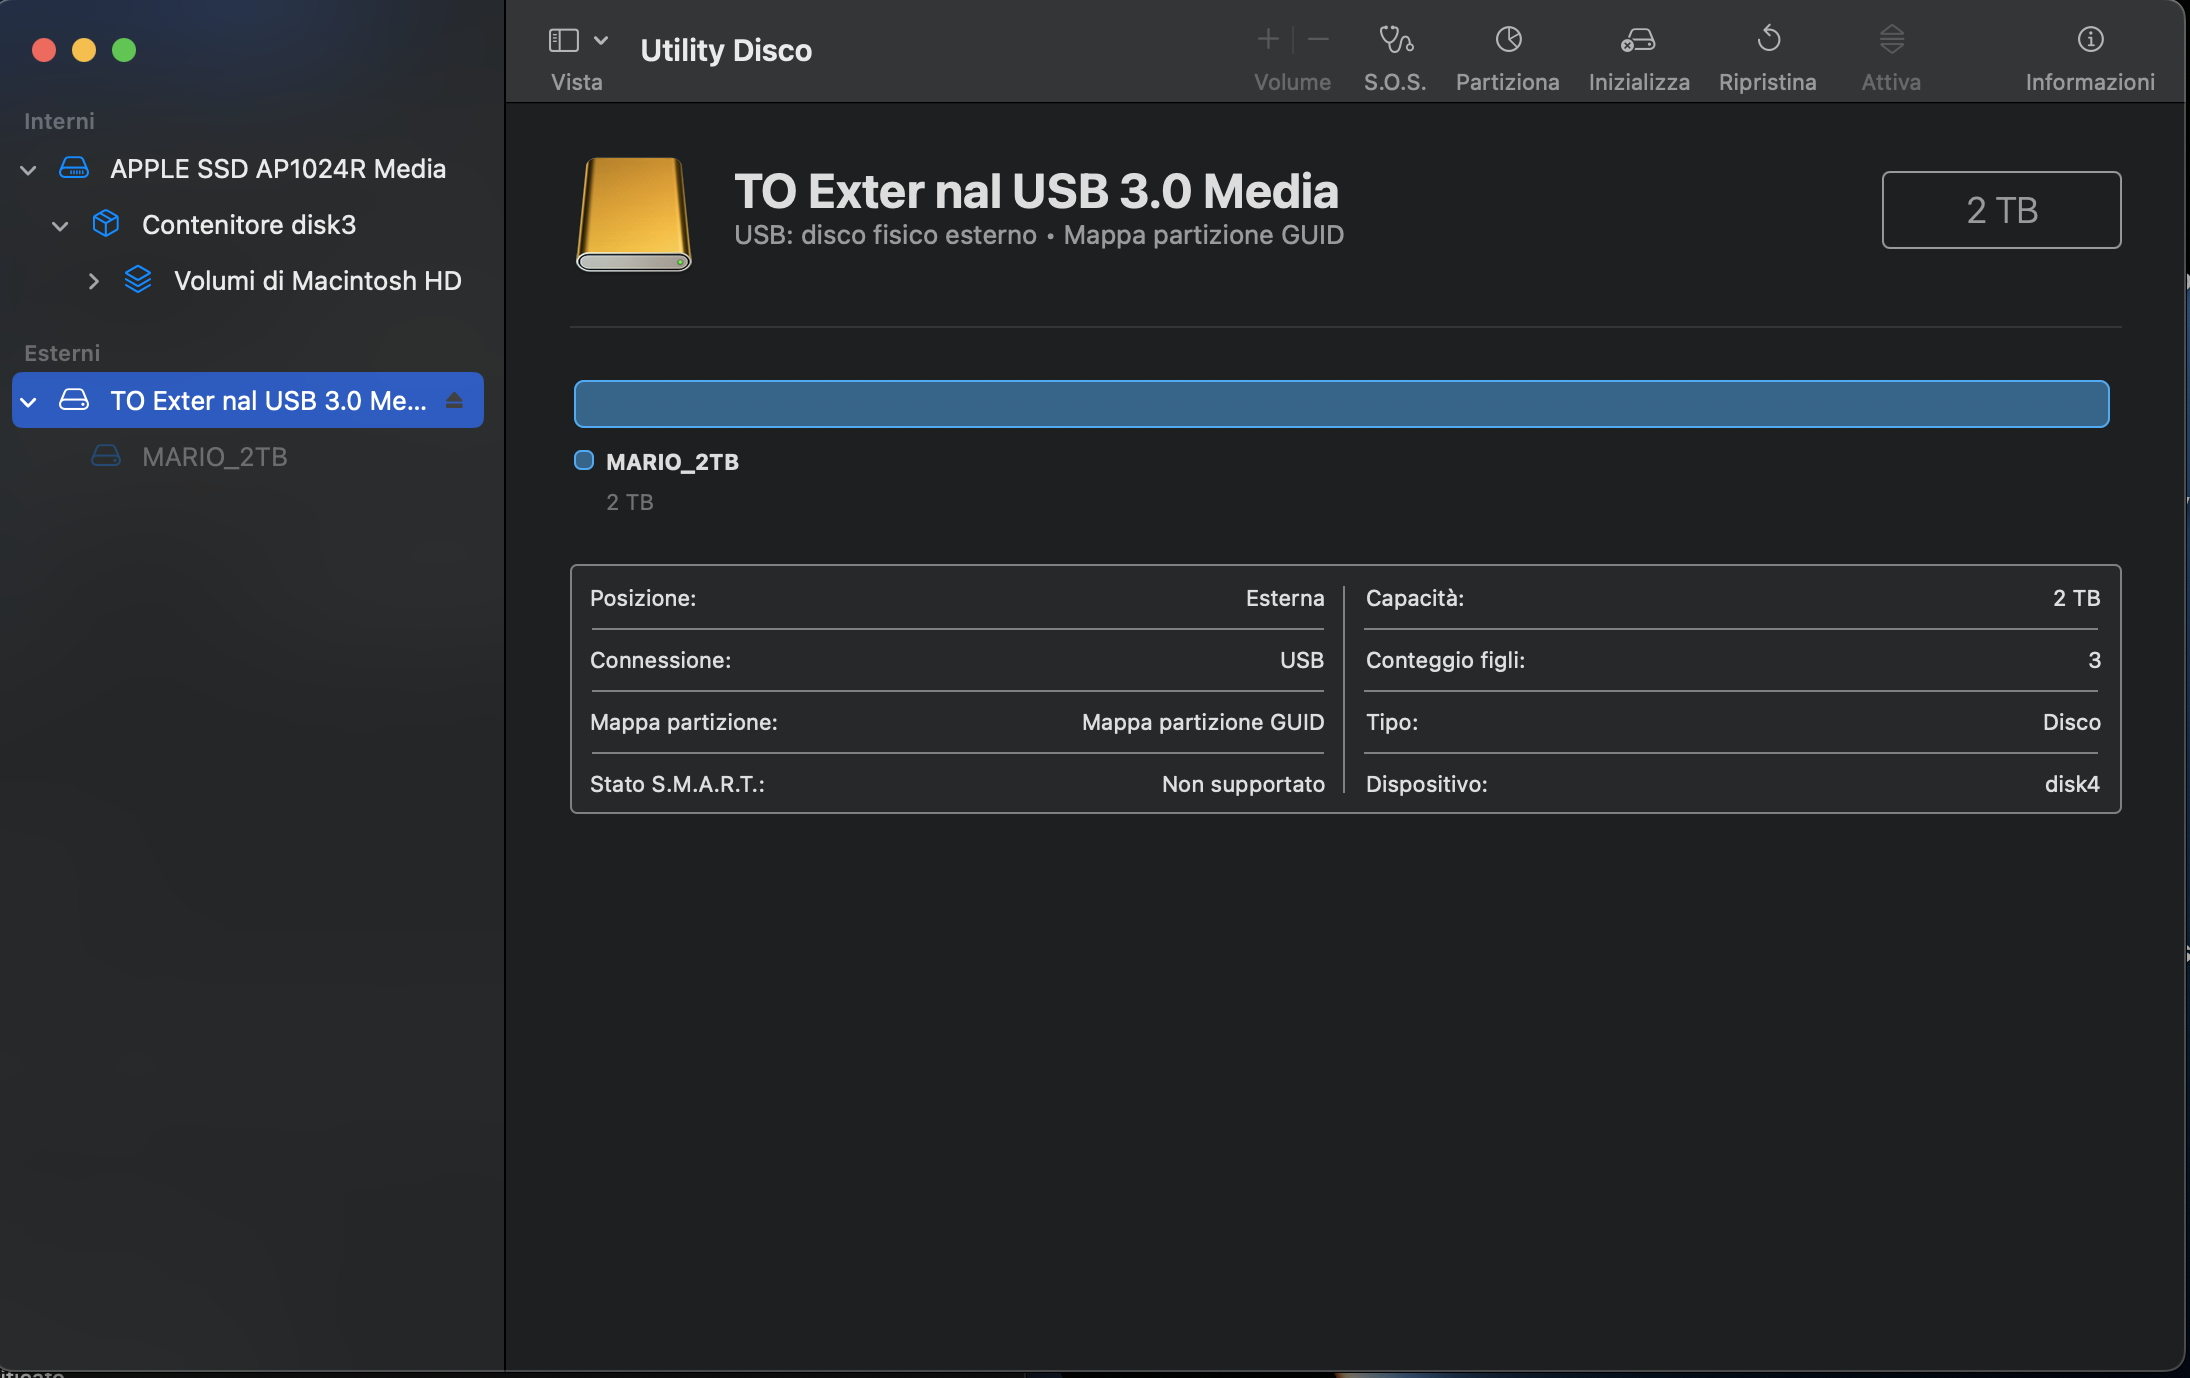Click the Attiva mount icon

point(1891,40)
